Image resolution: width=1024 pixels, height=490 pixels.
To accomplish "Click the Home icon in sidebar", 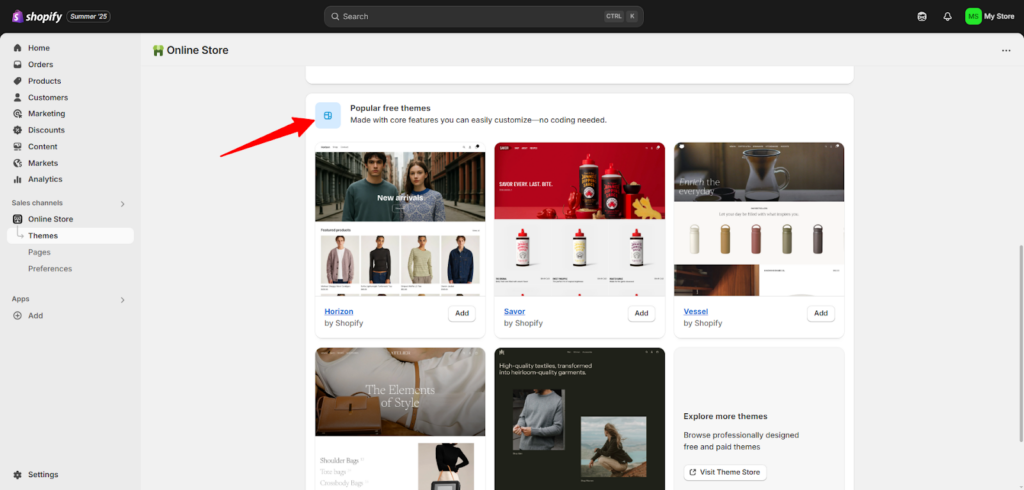I will click(18, 48).
